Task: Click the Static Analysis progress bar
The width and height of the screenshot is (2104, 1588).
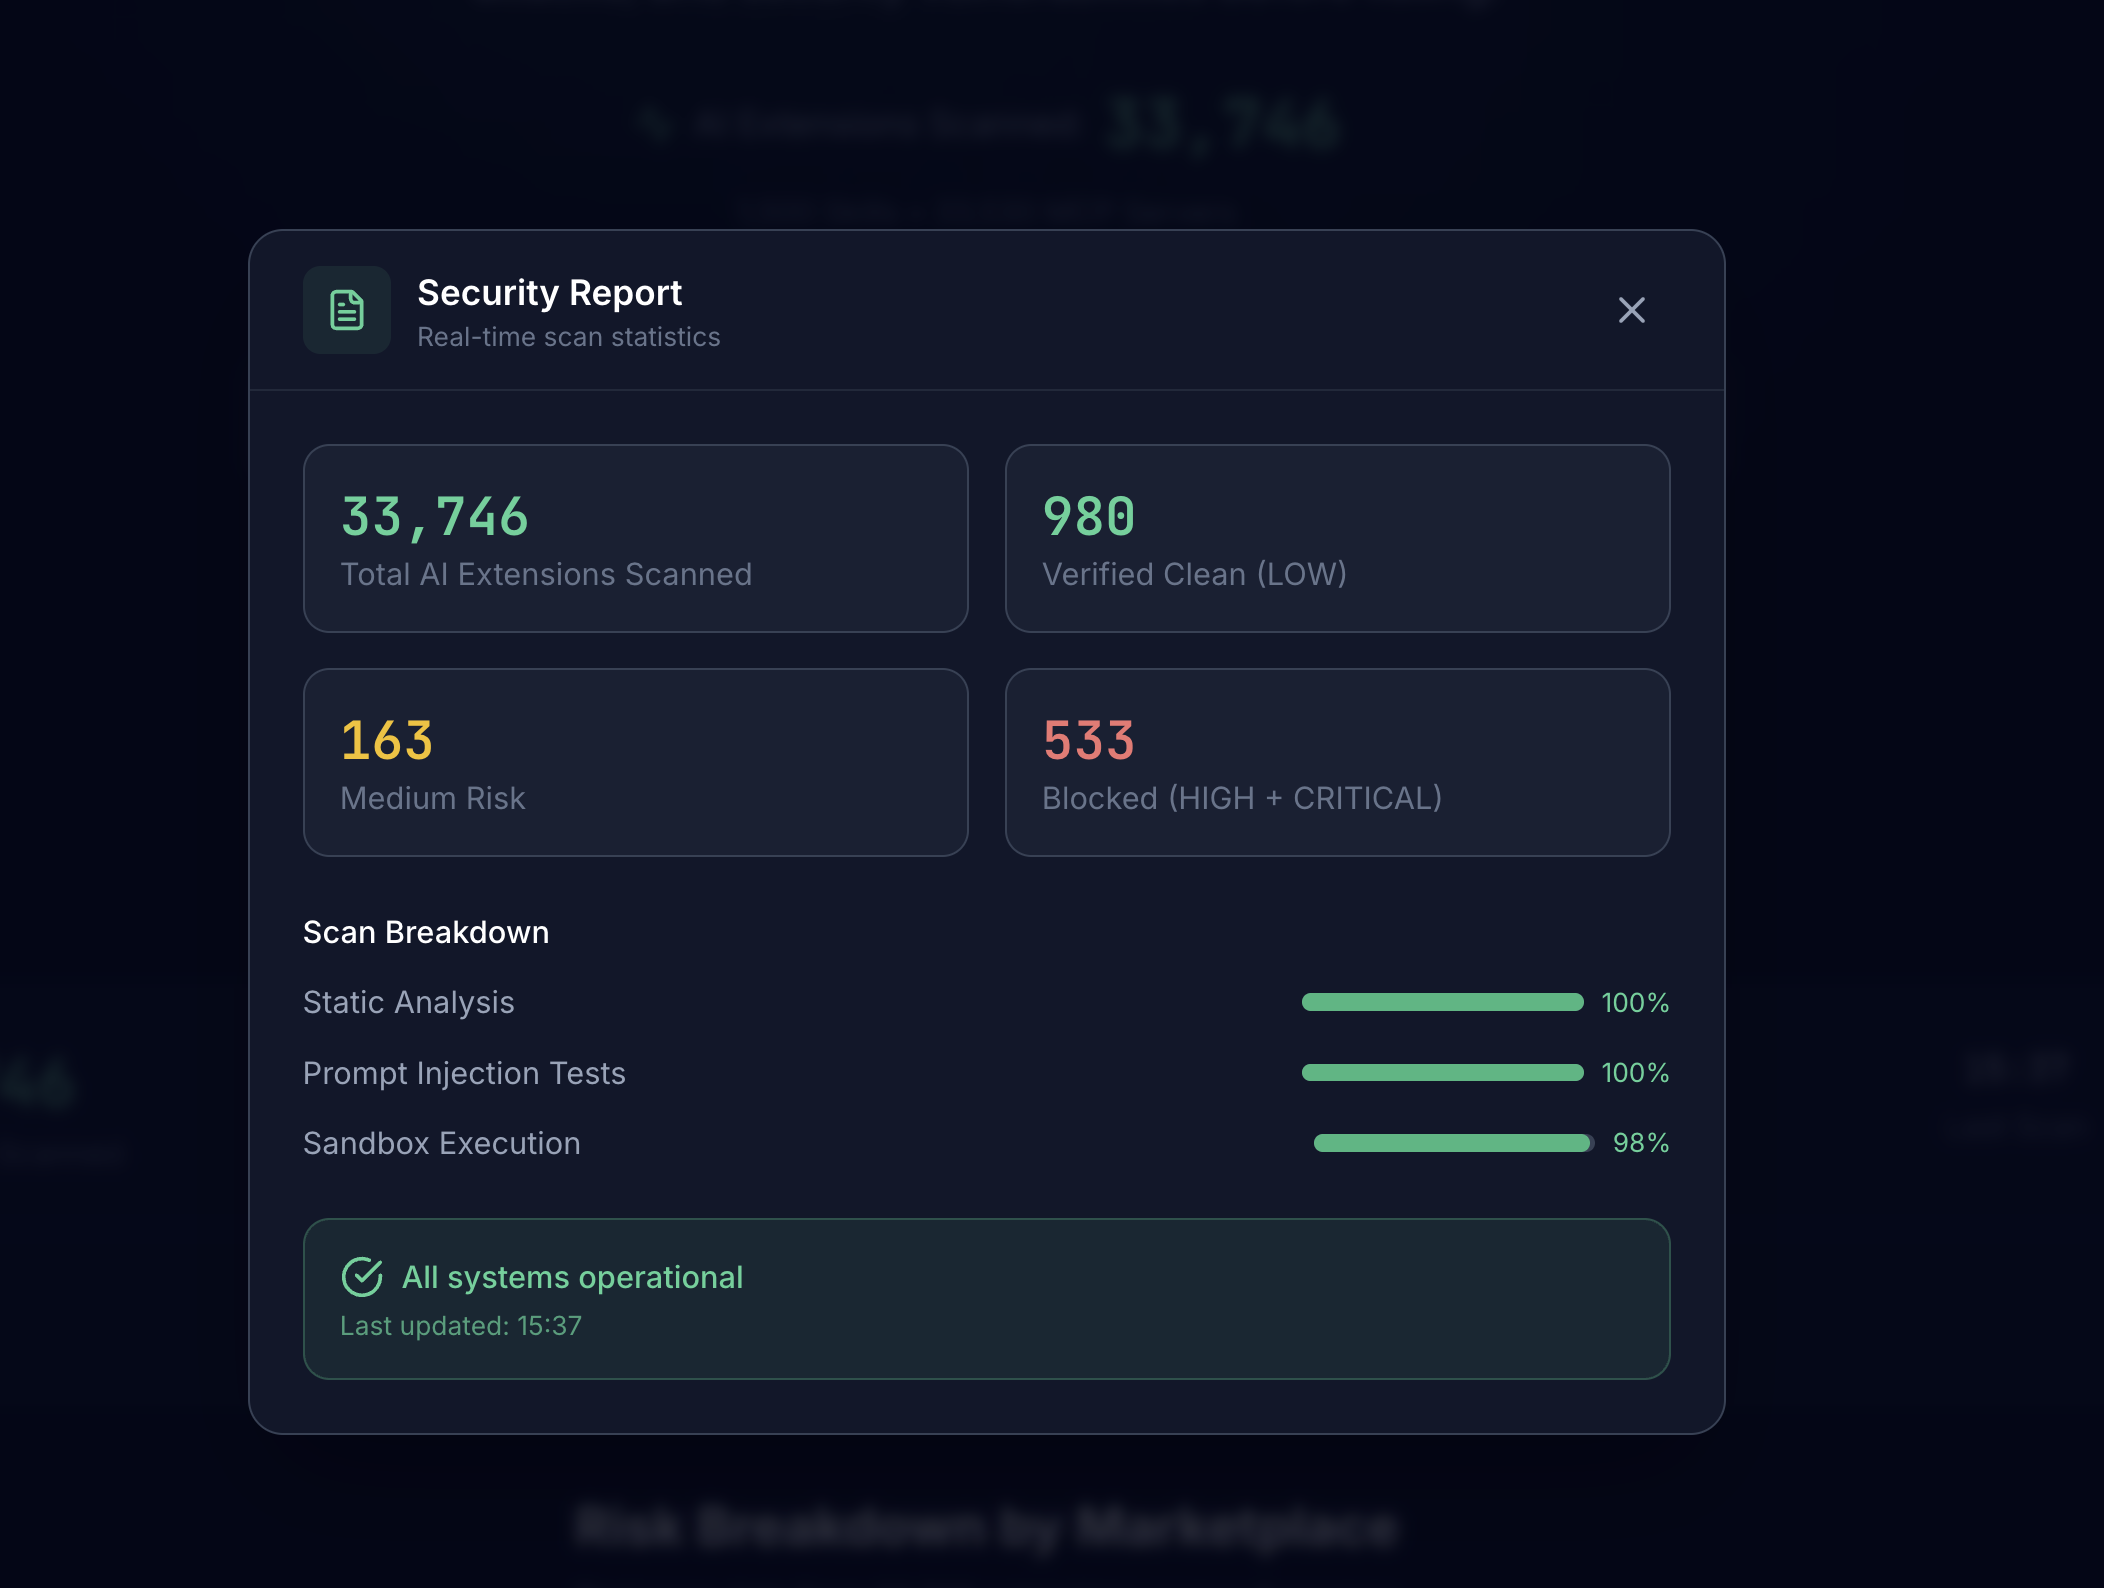Action: 1443,1002
